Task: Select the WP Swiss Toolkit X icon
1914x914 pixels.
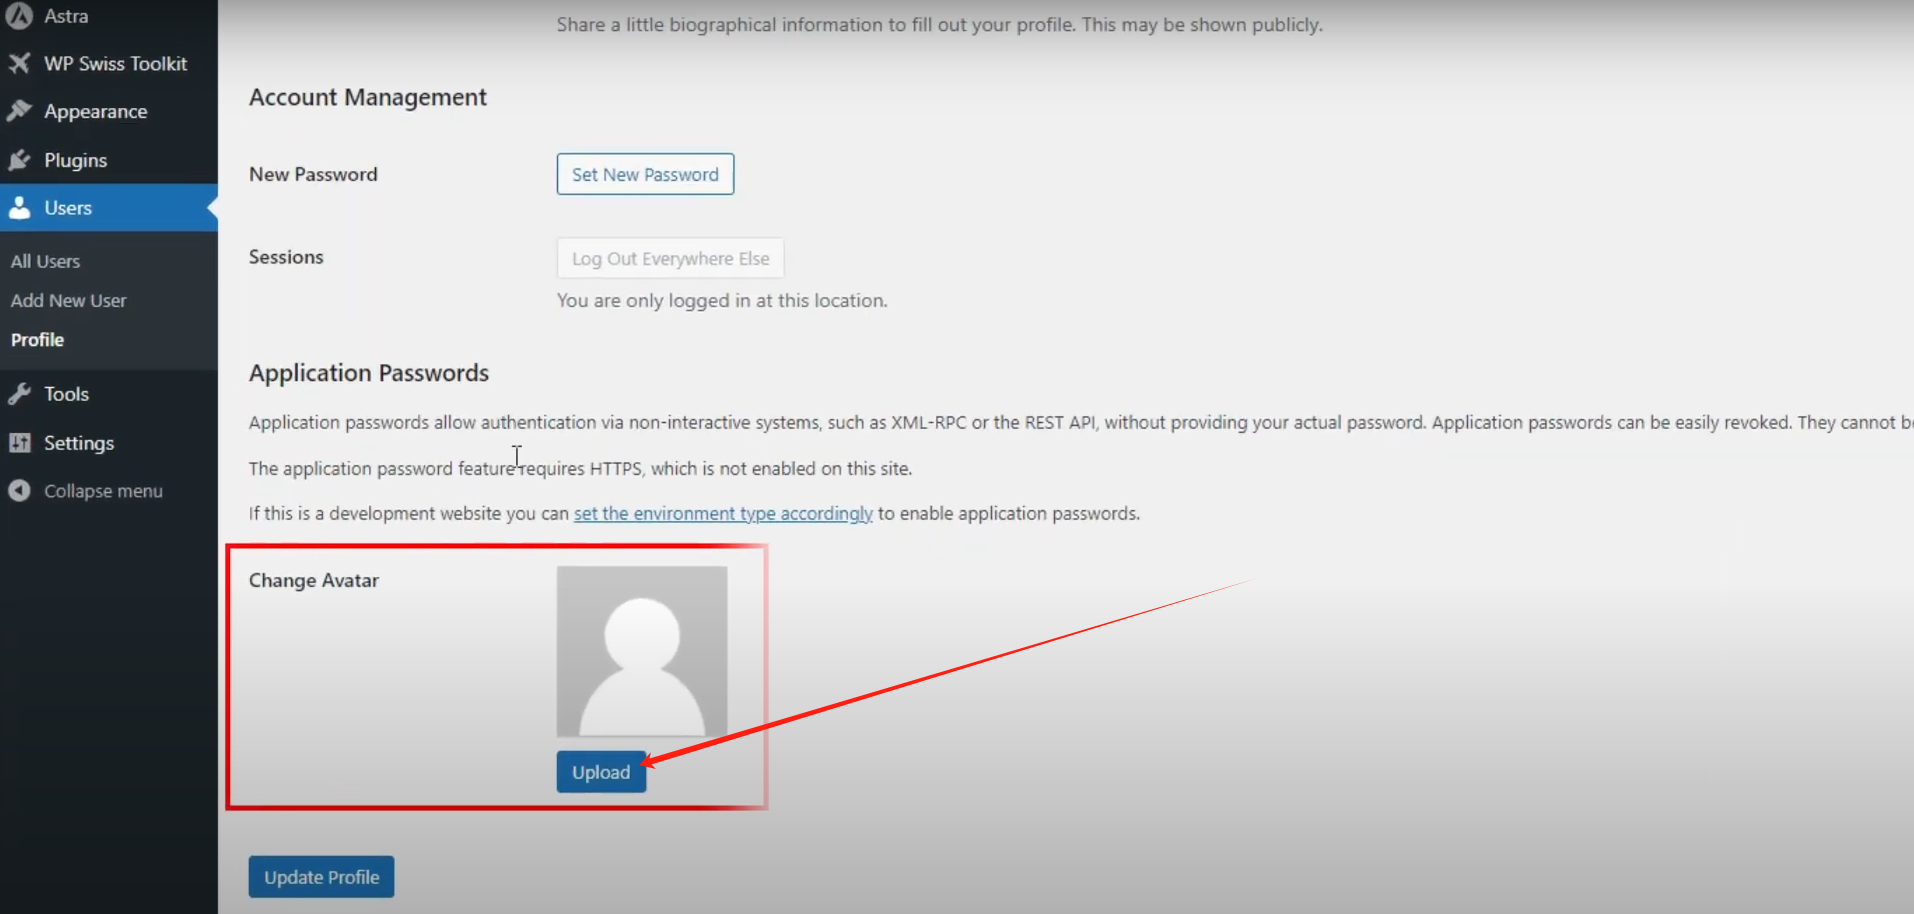Action: (20, 63)
